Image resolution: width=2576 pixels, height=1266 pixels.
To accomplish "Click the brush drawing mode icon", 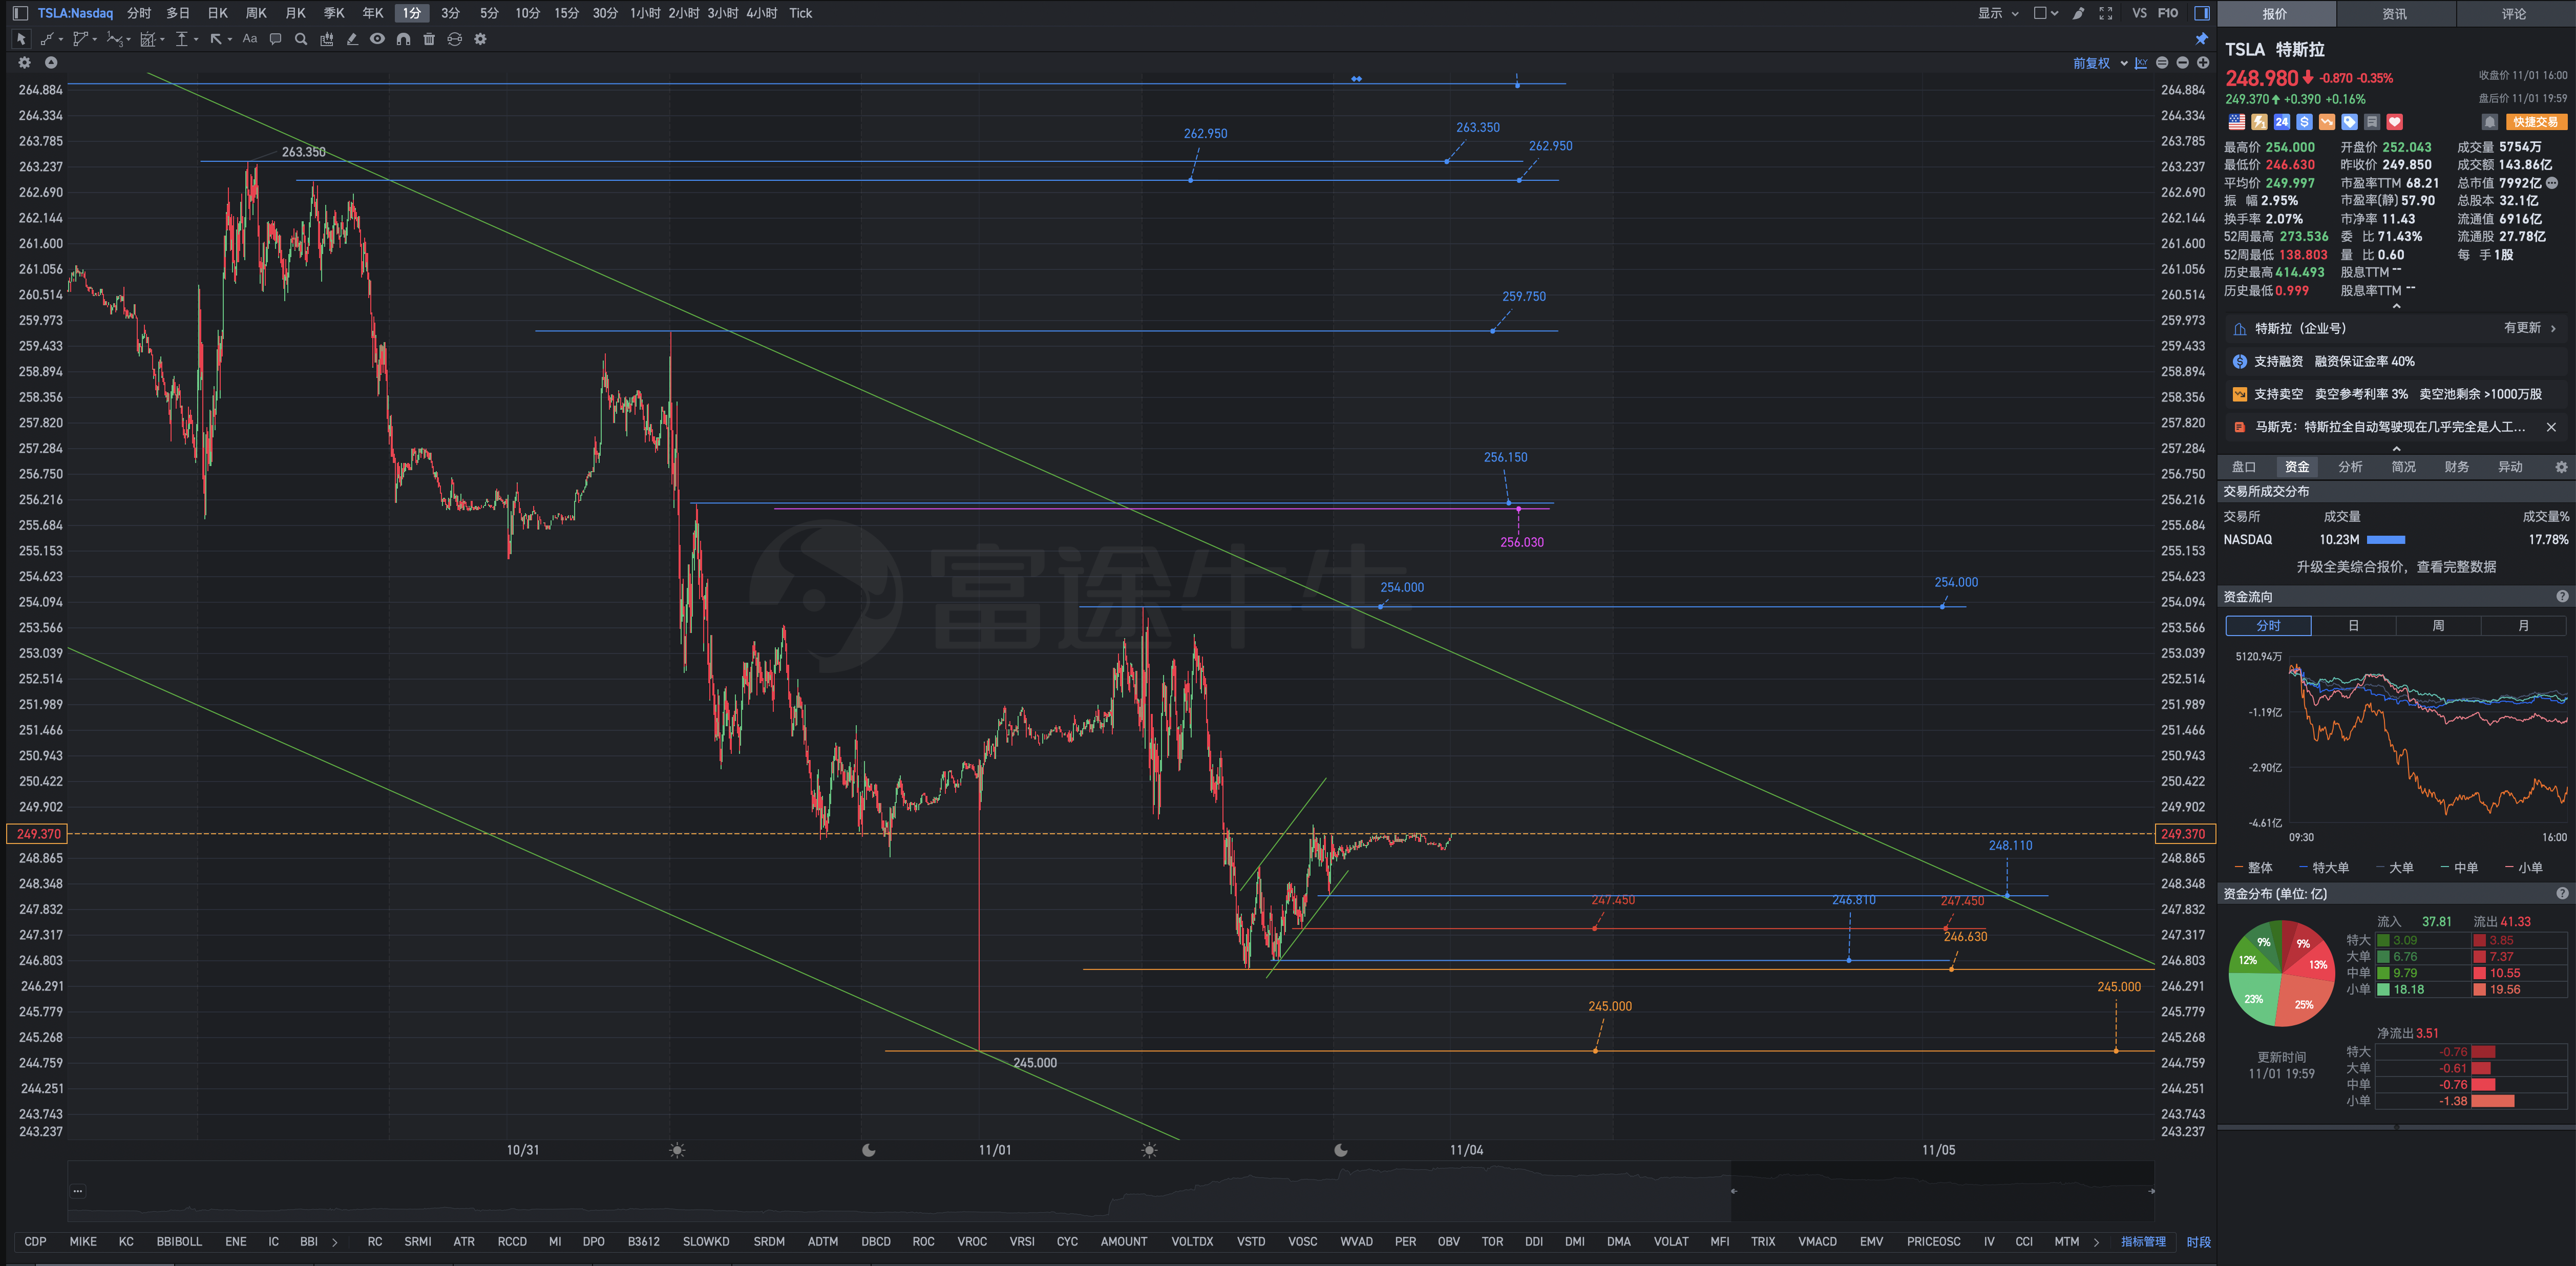I will click(x=2078, y=13).
